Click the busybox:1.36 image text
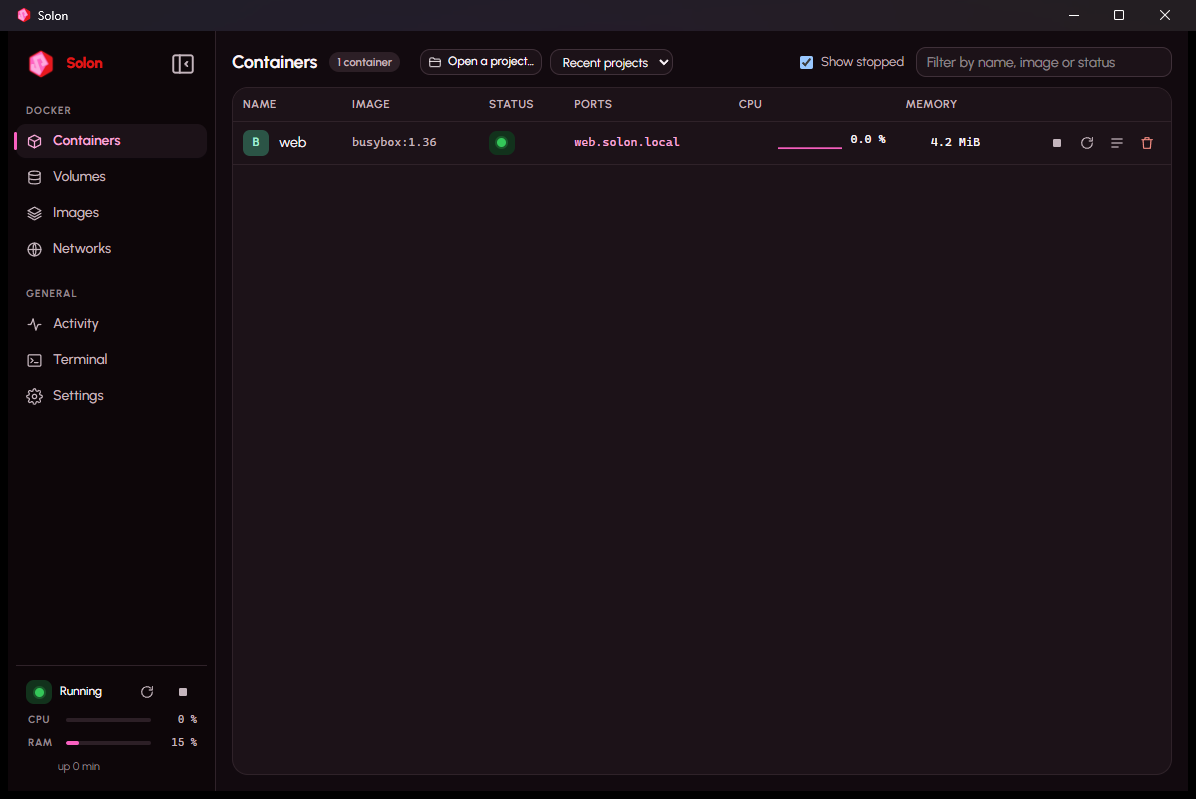Viewport: 1196px width, 799px height. 394,142
